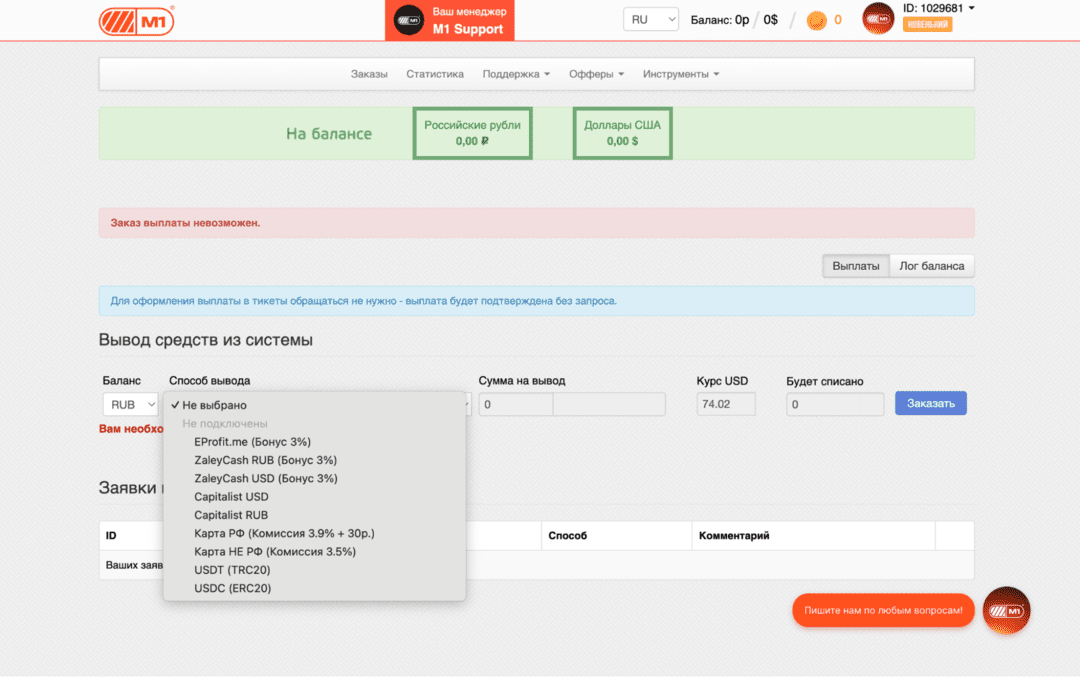Open chat via Пишите нам по любым вопросам

coord(883,610)
